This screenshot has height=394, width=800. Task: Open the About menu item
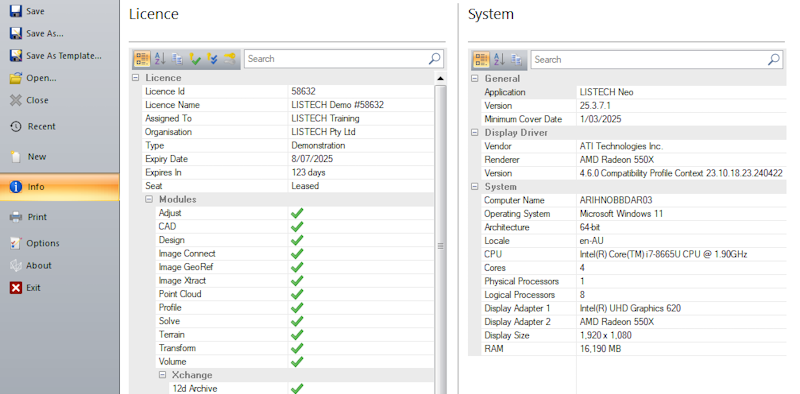click(60, 265)
